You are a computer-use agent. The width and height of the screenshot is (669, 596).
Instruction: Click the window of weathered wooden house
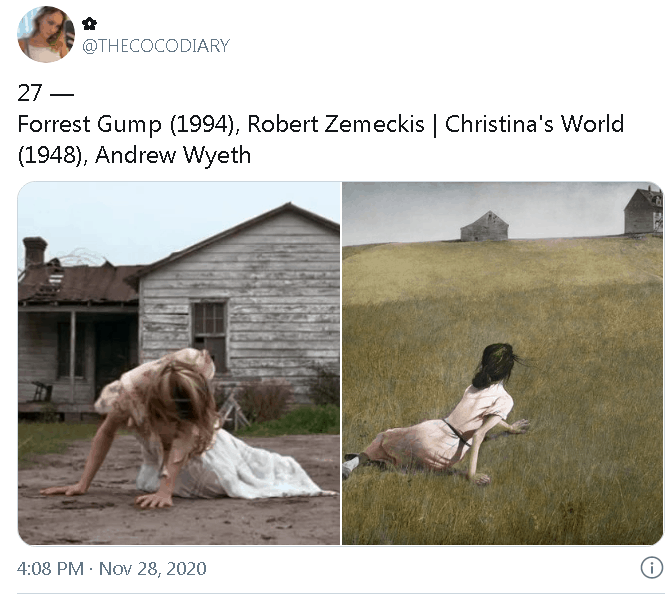tap(209, 331)
